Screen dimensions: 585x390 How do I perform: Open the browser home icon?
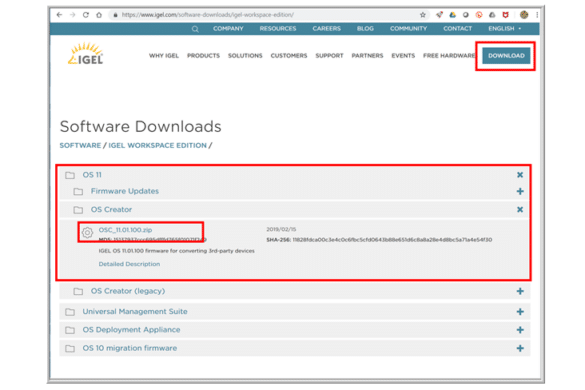click(99, 15)
